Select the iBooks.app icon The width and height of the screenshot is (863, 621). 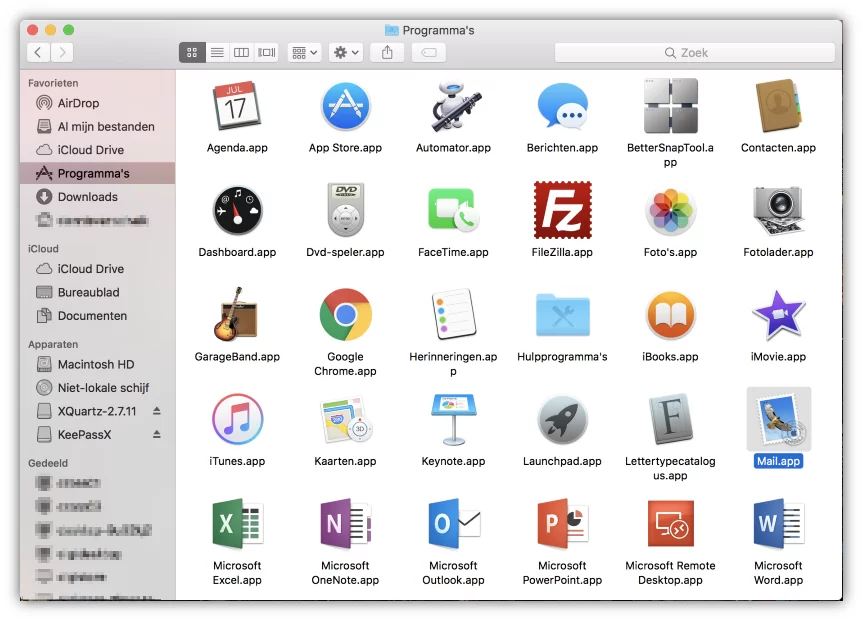(670, 314)
